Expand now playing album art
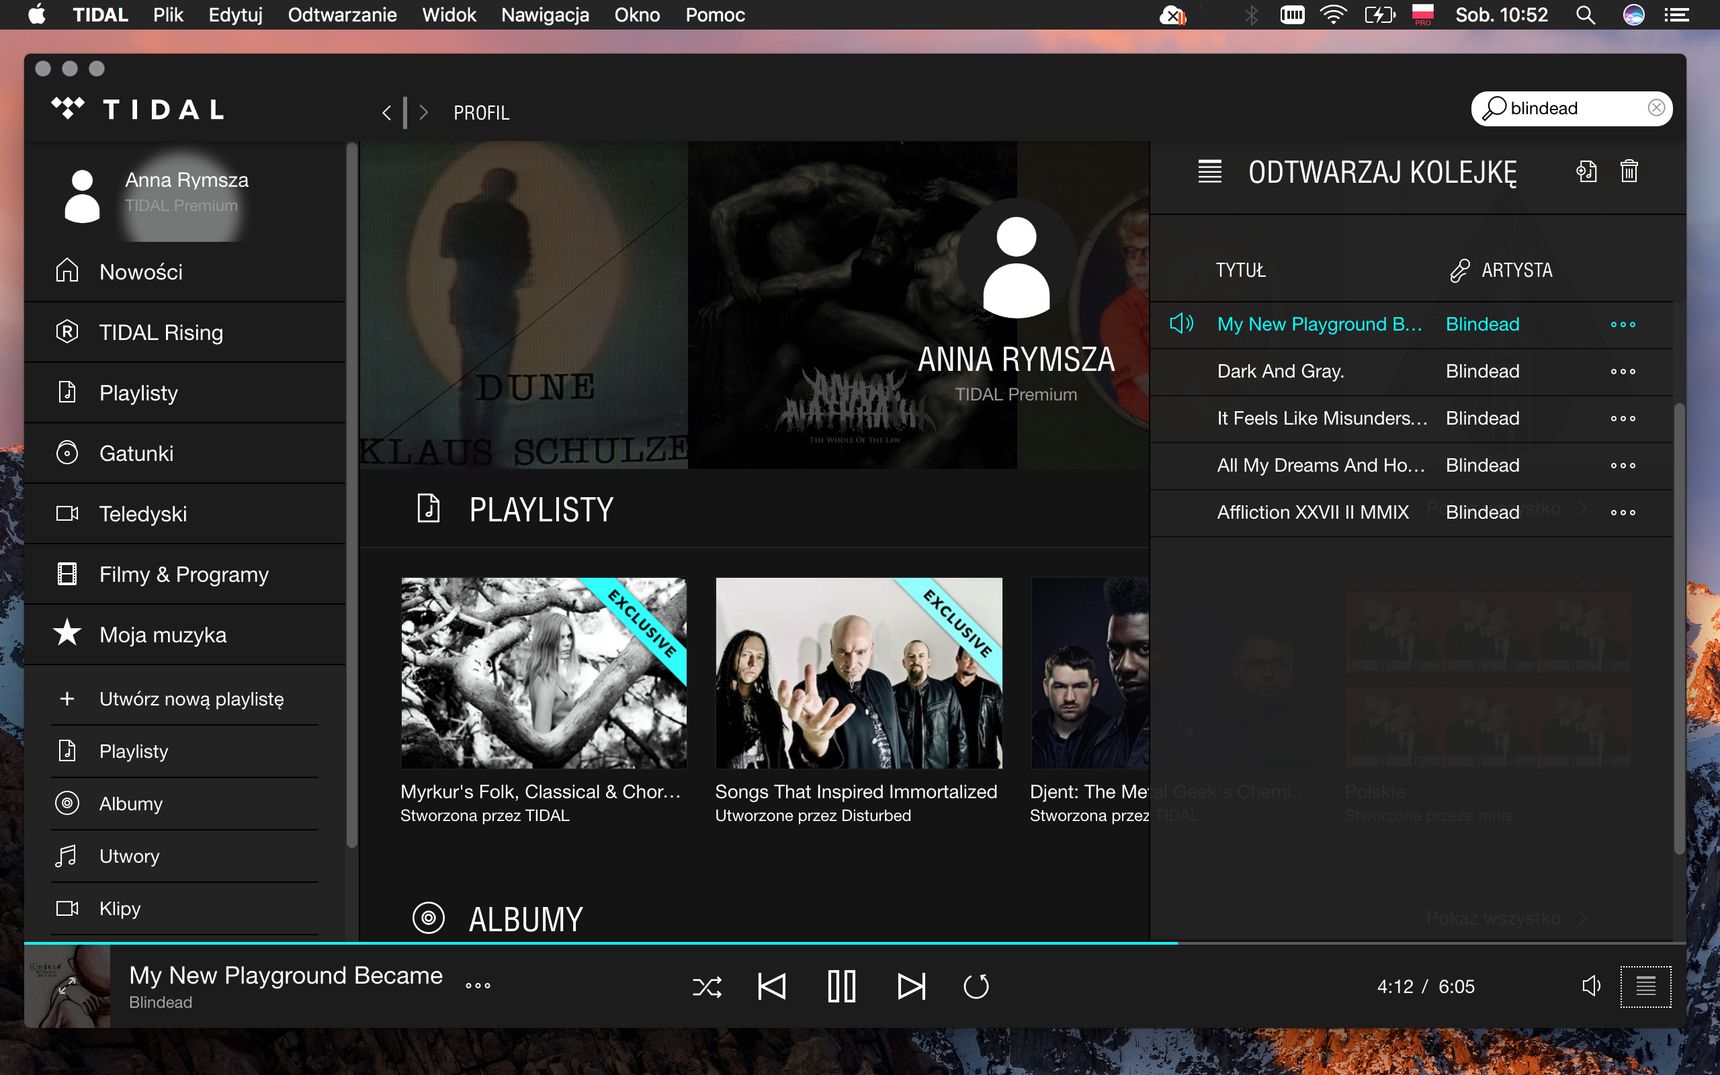This screenshot has width=1720, height=1075. pos(67,986)
